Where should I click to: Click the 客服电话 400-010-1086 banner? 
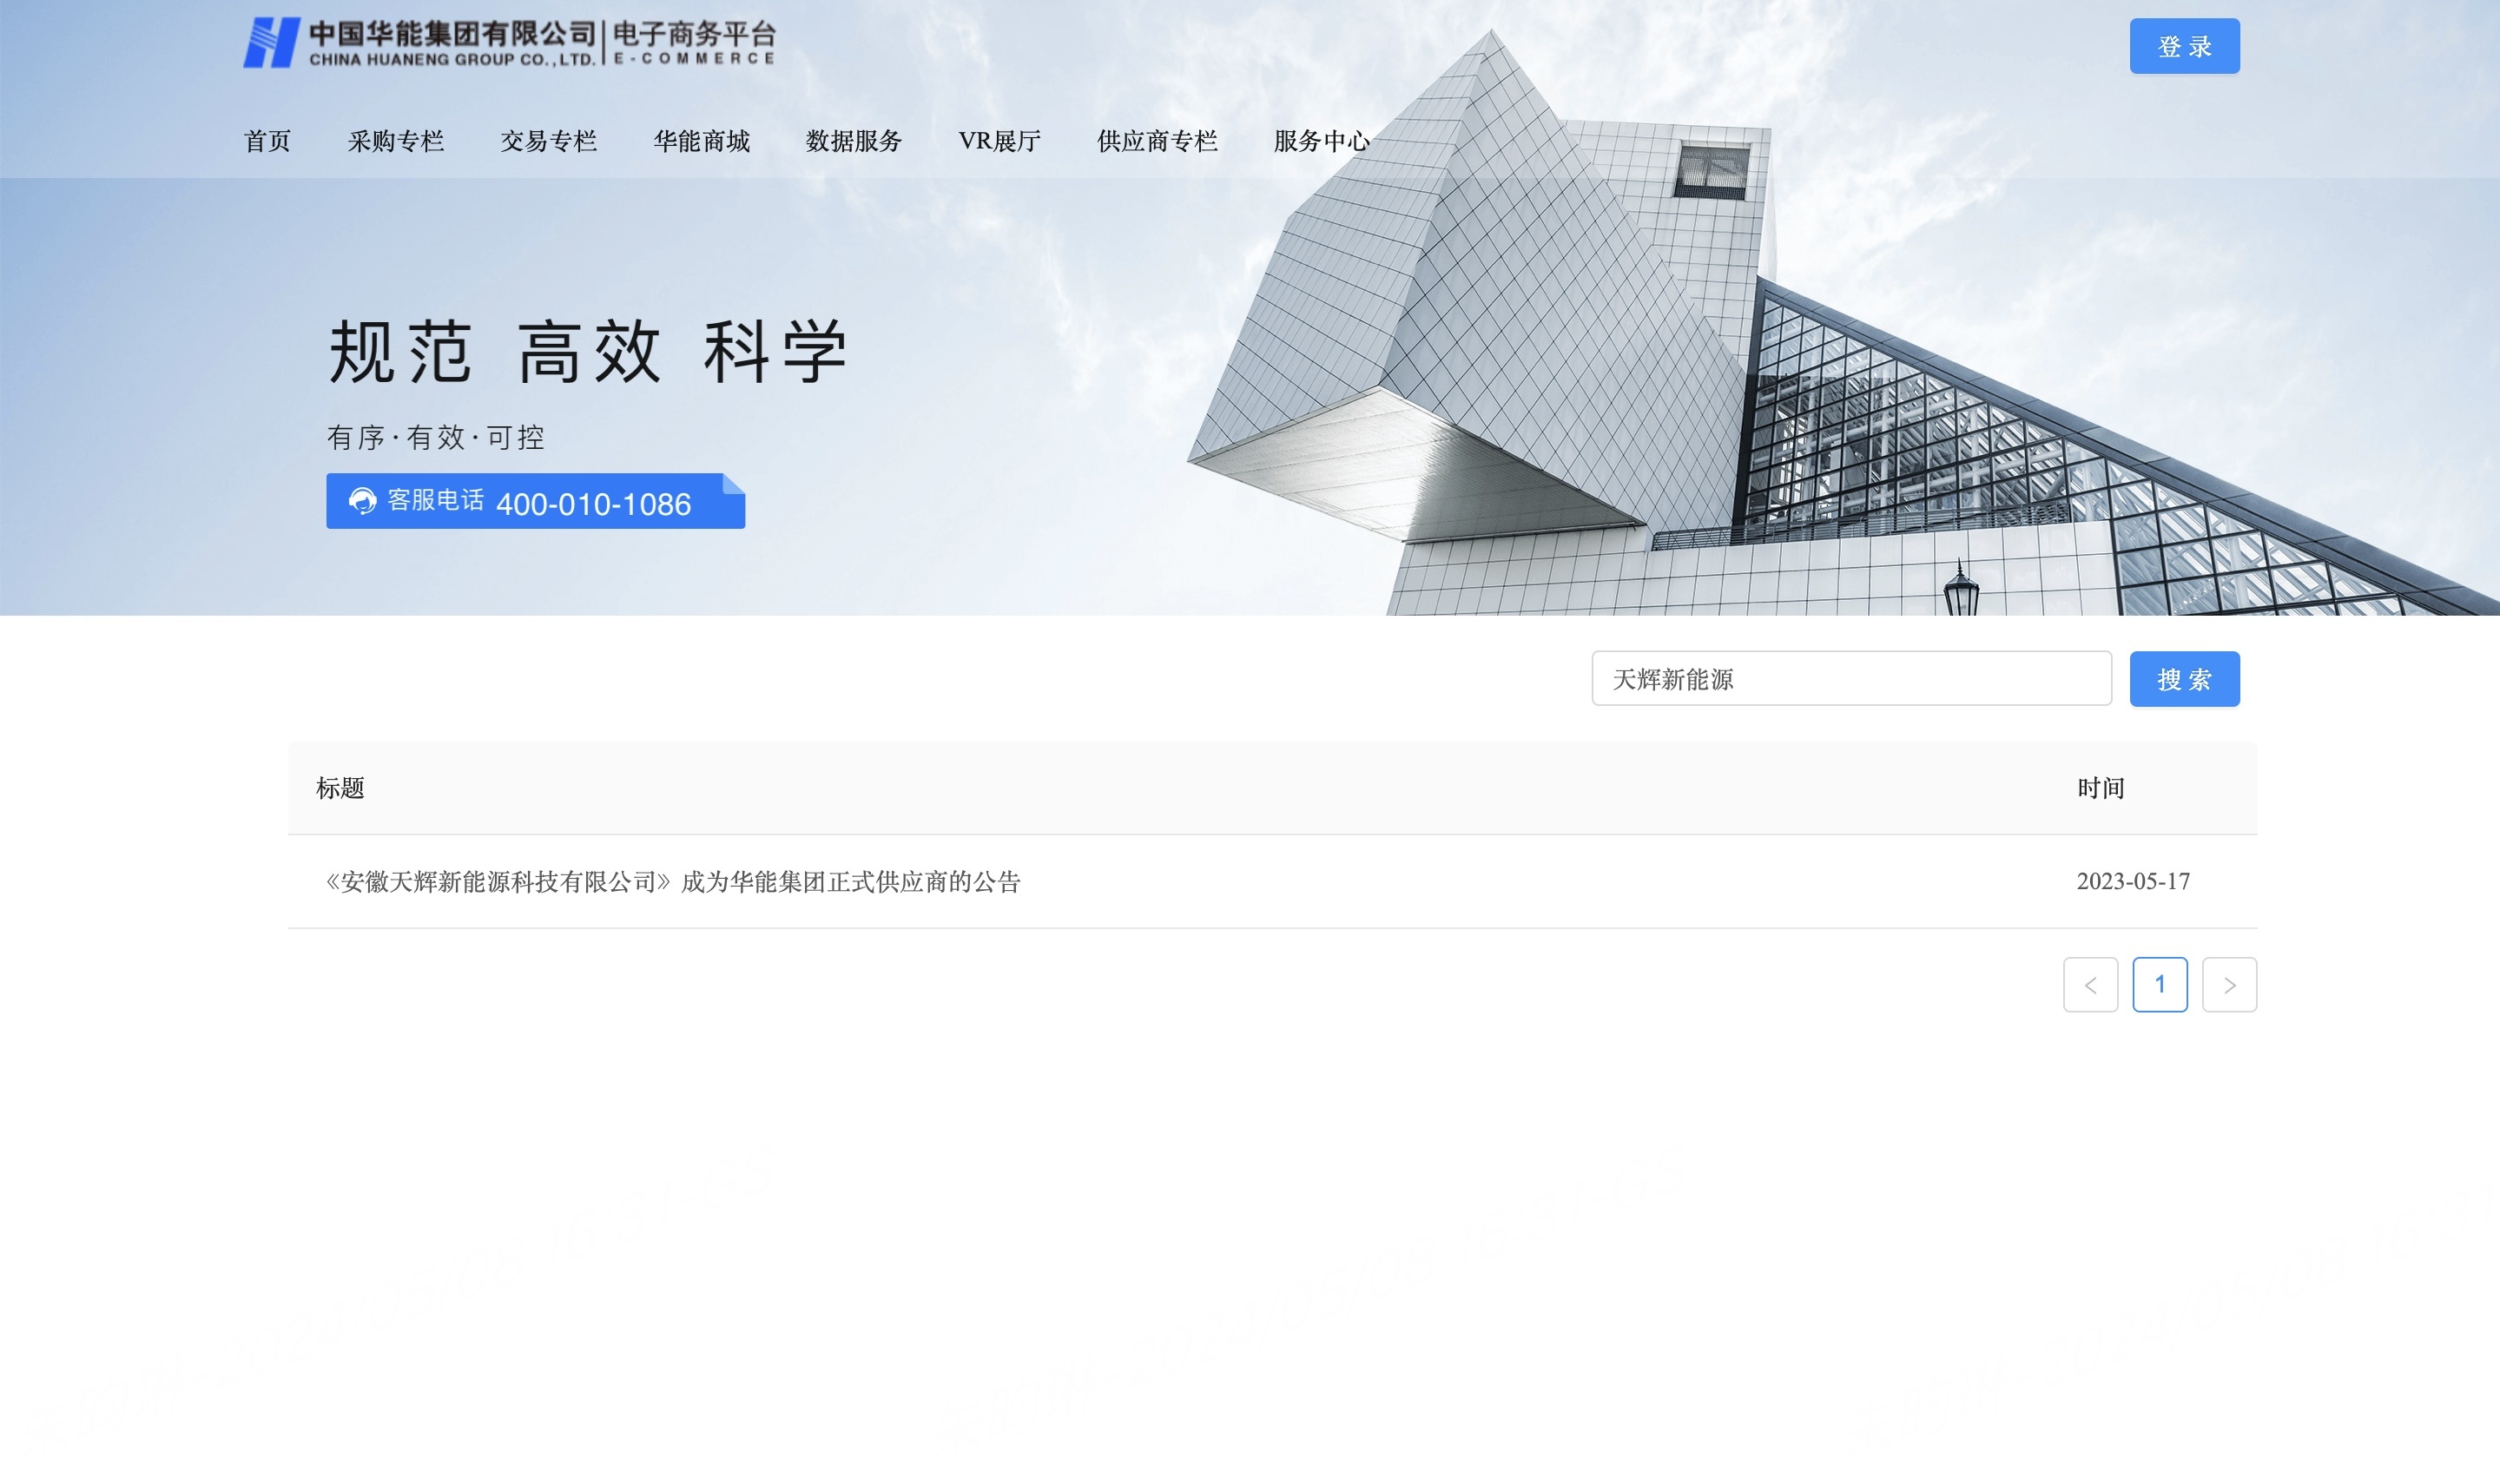tap(535, 501)
